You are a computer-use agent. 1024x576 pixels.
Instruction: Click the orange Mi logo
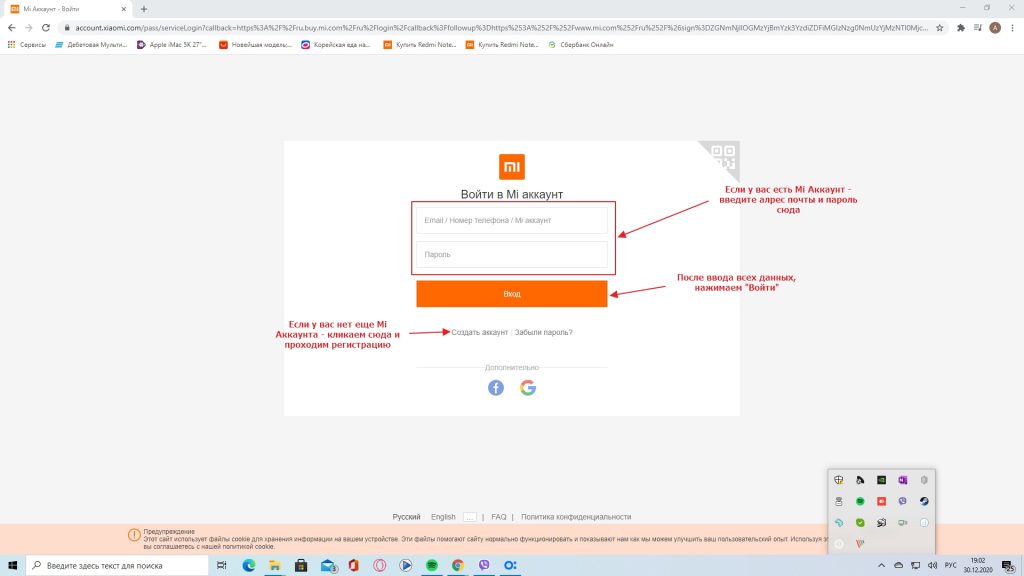(x=511, y=167)
